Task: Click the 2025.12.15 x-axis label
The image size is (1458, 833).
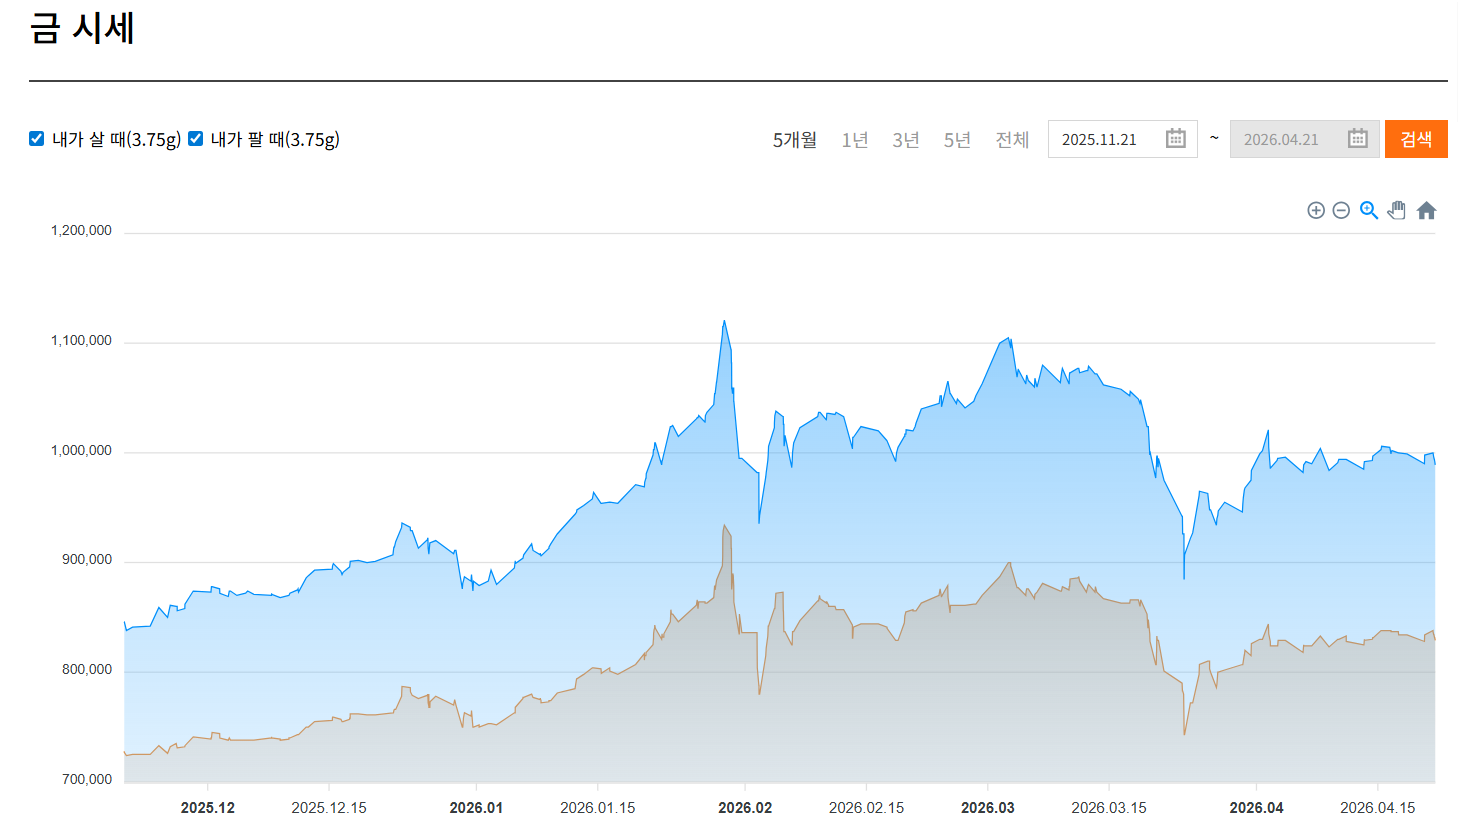Action: click(x=329, y=808)
